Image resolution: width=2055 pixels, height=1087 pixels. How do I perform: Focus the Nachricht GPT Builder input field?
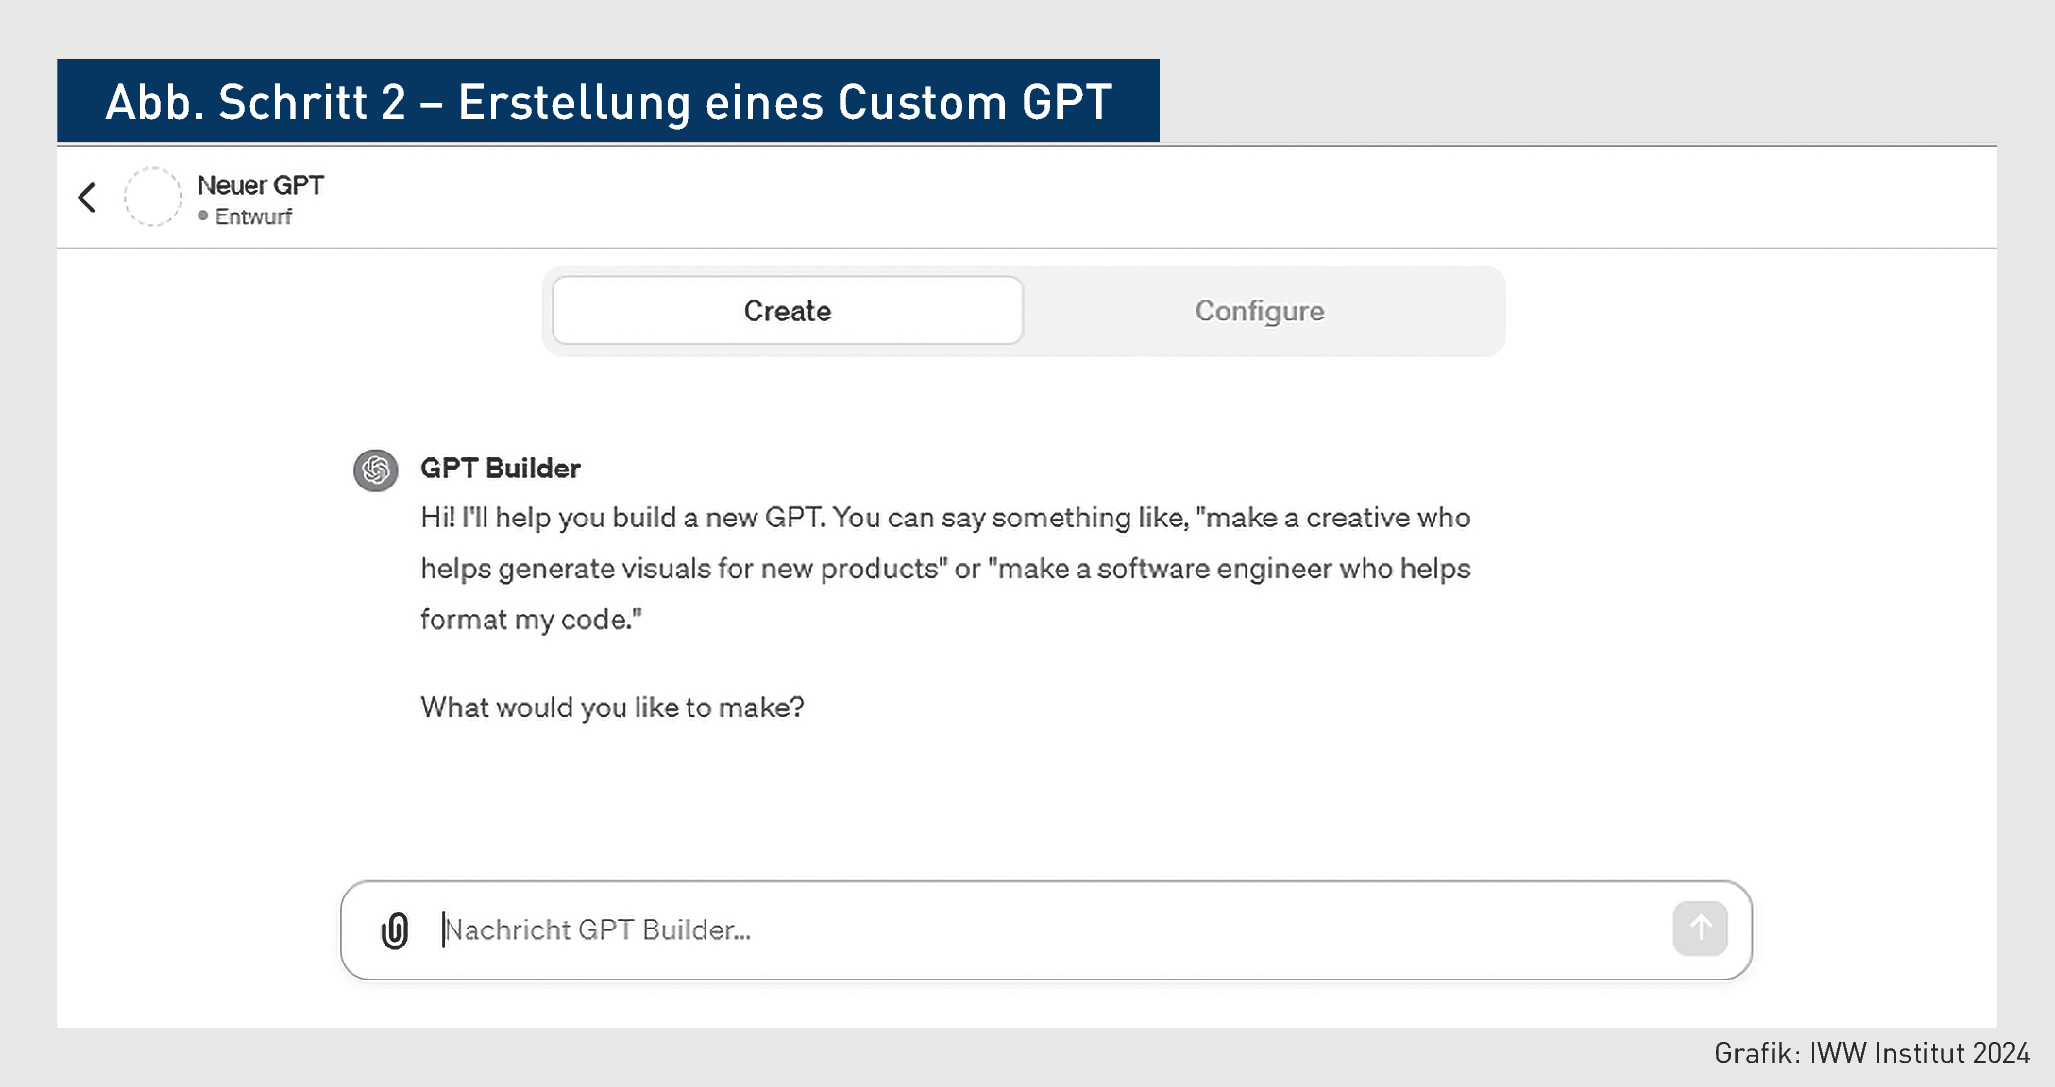pyautogui.click(x=1046, y=930)
